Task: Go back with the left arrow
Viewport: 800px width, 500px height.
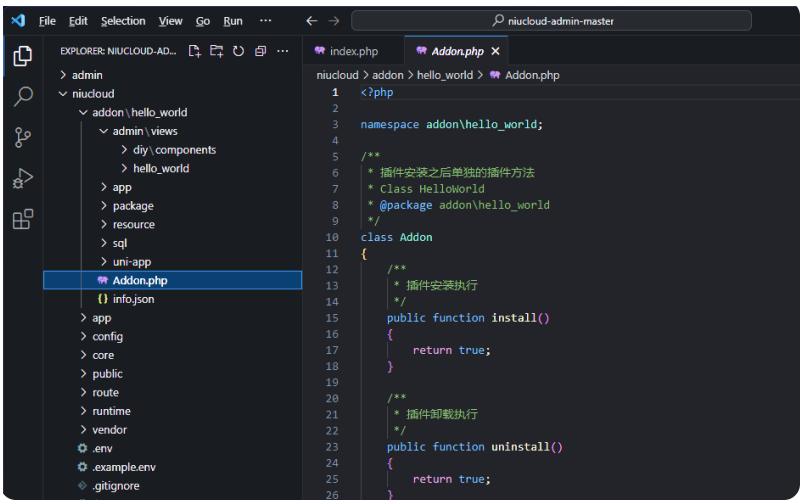Action: coord(312,21)
